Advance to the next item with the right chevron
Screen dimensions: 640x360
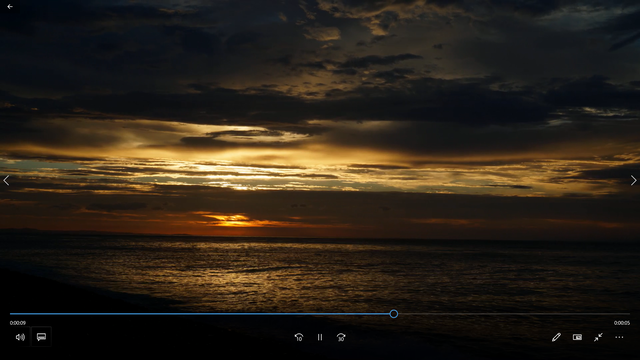pyautogui.click(x=633, y=180)
